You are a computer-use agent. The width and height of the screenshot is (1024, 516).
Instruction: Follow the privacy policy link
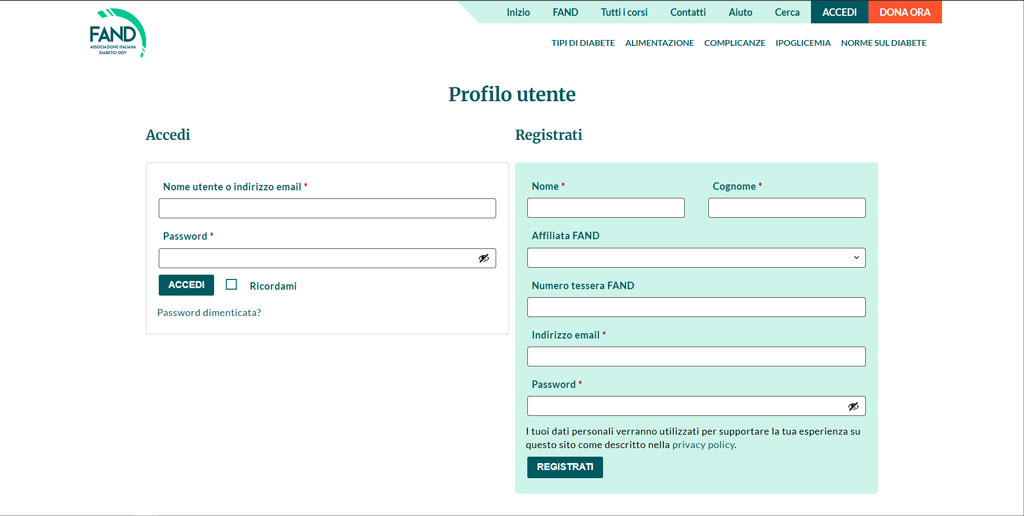pos(703,445)
